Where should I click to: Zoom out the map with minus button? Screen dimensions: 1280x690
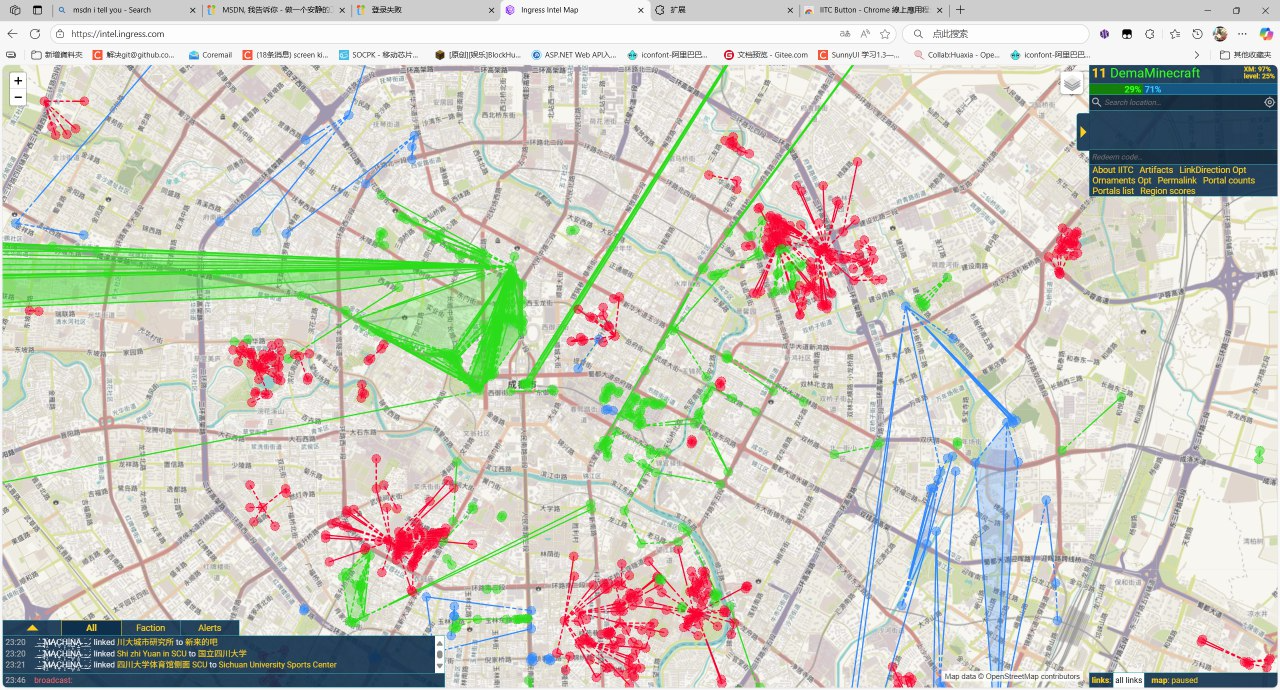pyautogui.click(x=18, y=97)
